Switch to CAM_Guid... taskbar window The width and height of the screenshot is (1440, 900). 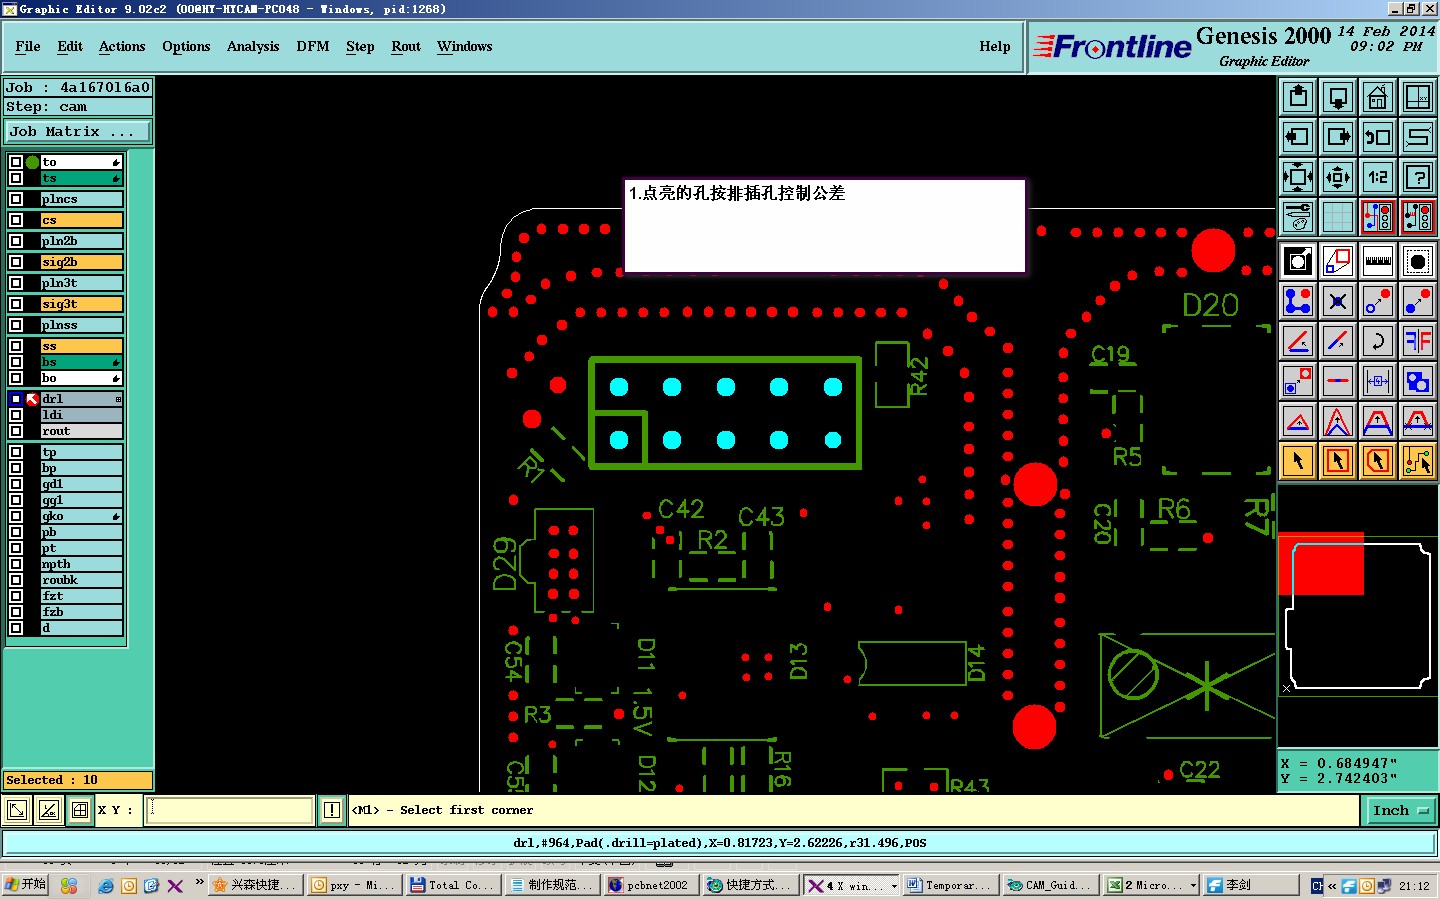click(x=1050, y=885)
